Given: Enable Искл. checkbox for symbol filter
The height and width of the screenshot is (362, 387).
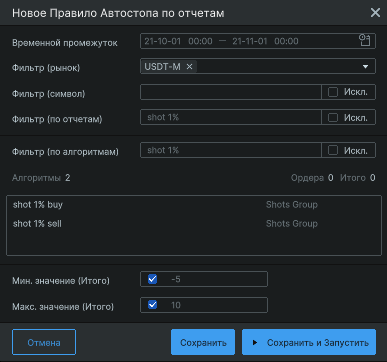Looking at the screenshot, I should click(x=333, y=92).
